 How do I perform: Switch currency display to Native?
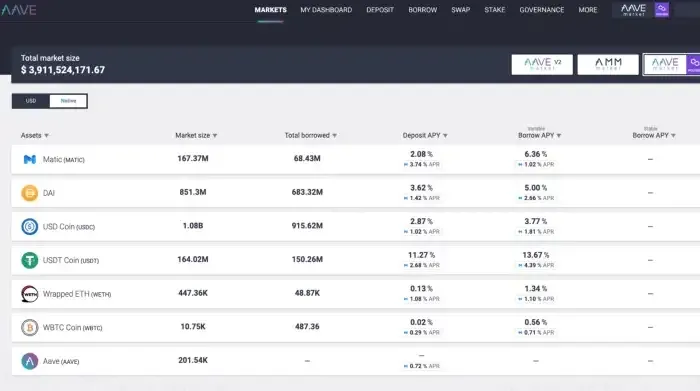(x=68, y=101)
